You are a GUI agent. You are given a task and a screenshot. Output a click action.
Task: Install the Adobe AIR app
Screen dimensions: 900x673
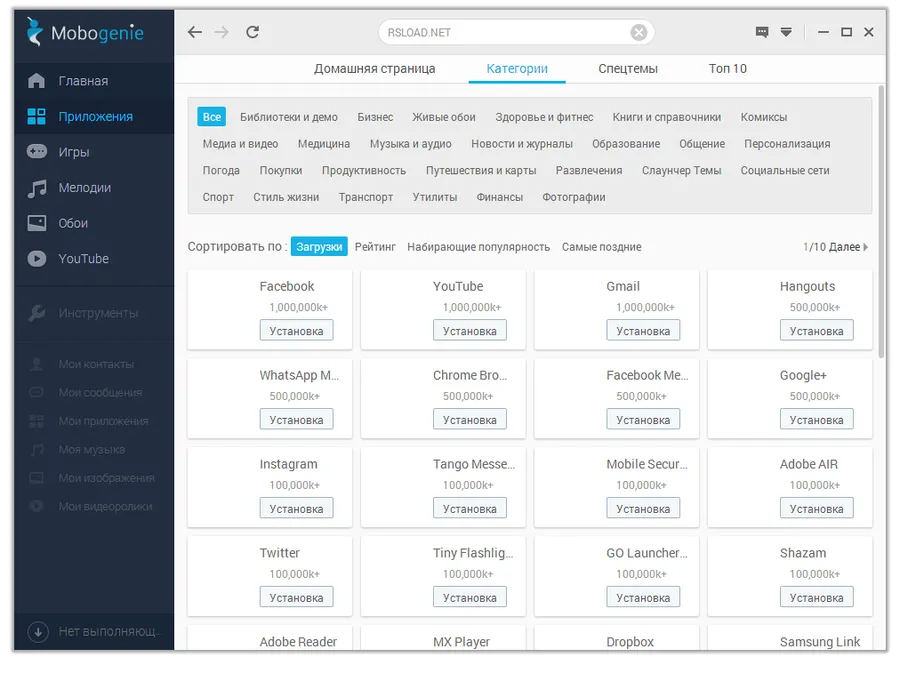pos(816,508)
